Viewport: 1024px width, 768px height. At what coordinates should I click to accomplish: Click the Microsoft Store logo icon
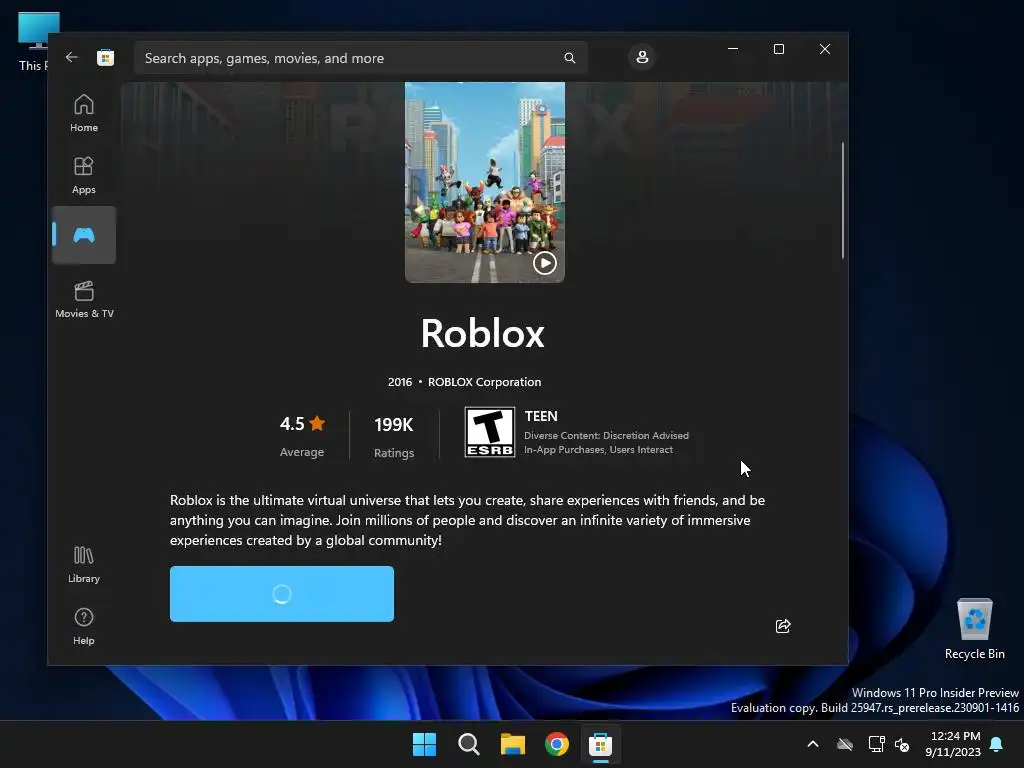tap(105, 57)
